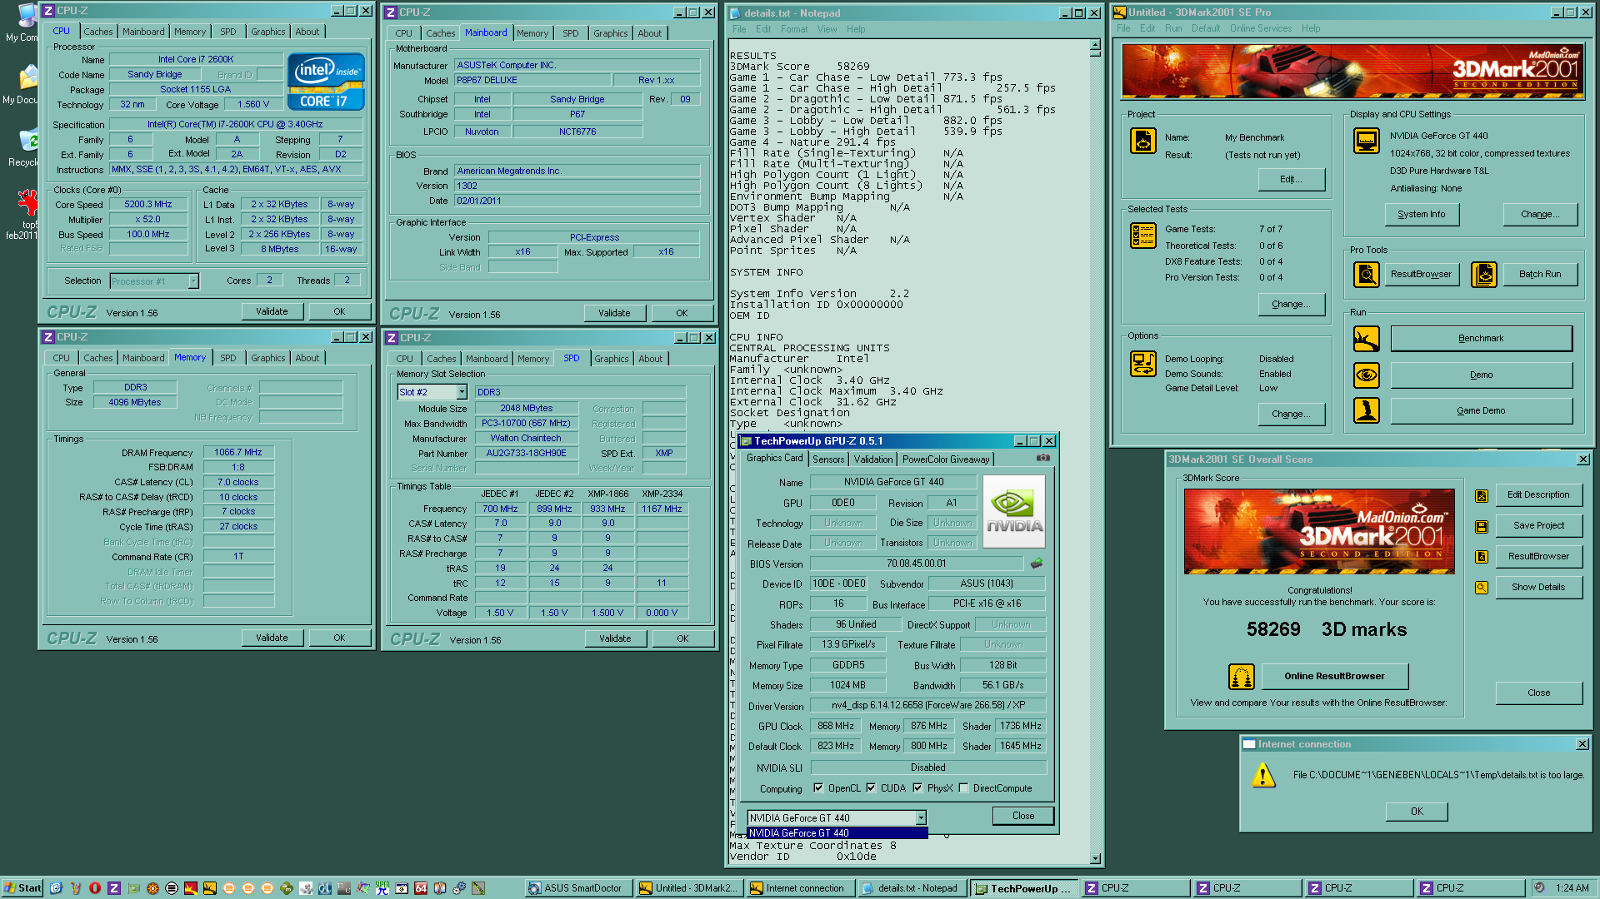Click the ResultBrowser icon in Overall Score dialog
Screen dimensions: 1600x899
click(1482, 557)
